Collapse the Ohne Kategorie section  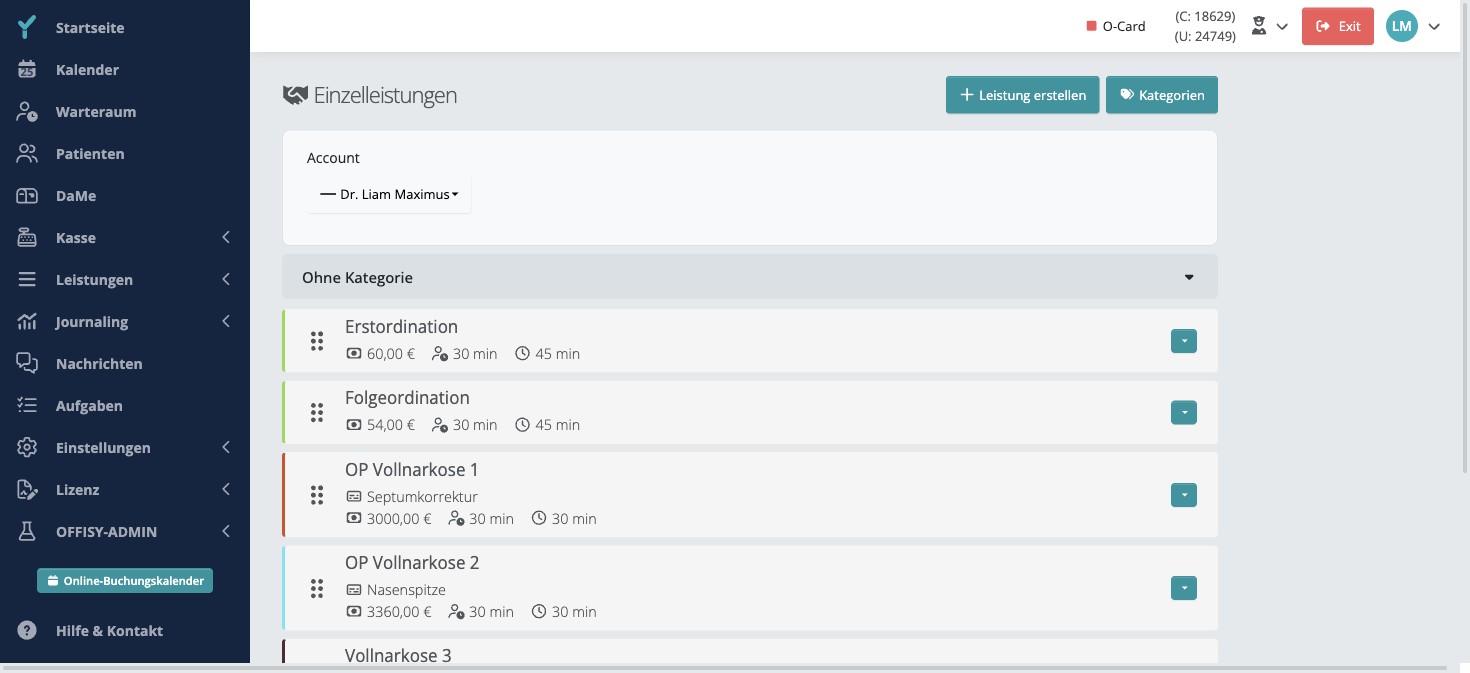click(x=1189, y=277)
